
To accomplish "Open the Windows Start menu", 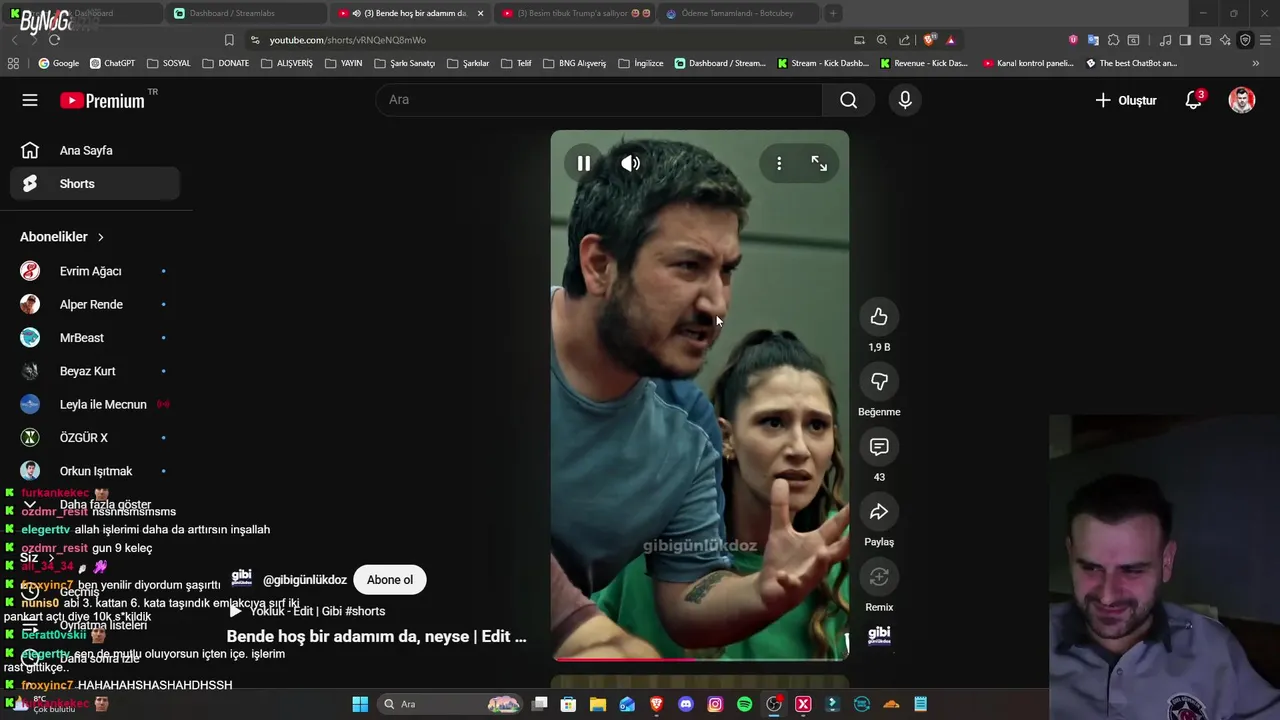I will pyautogui.click(x=360, y=704).
